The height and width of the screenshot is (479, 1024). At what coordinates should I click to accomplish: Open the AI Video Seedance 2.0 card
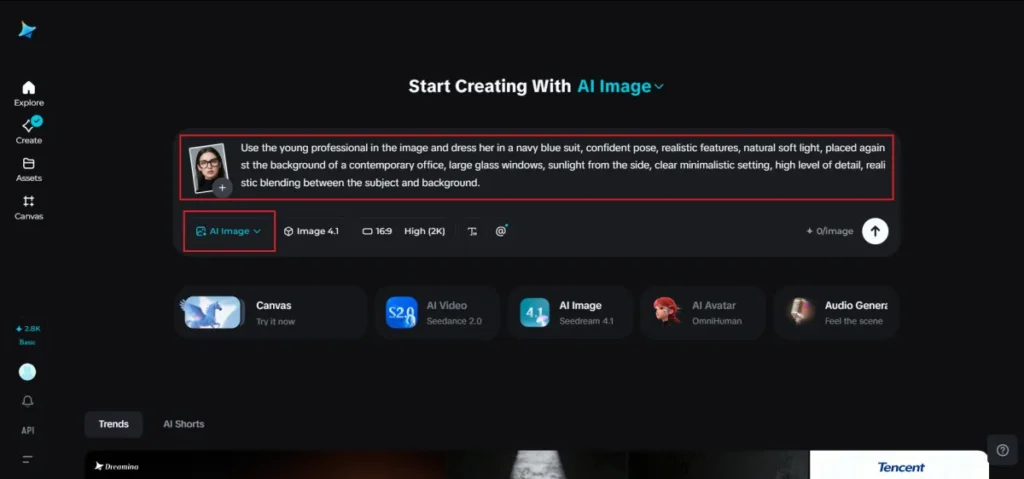435,313
